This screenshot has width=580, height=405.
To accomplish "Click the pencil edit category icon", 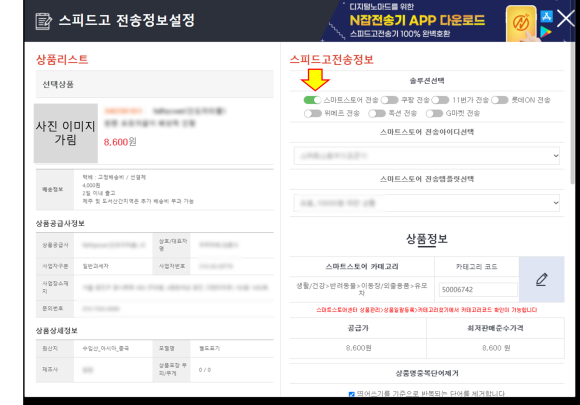I will click(x=542, y=279).
